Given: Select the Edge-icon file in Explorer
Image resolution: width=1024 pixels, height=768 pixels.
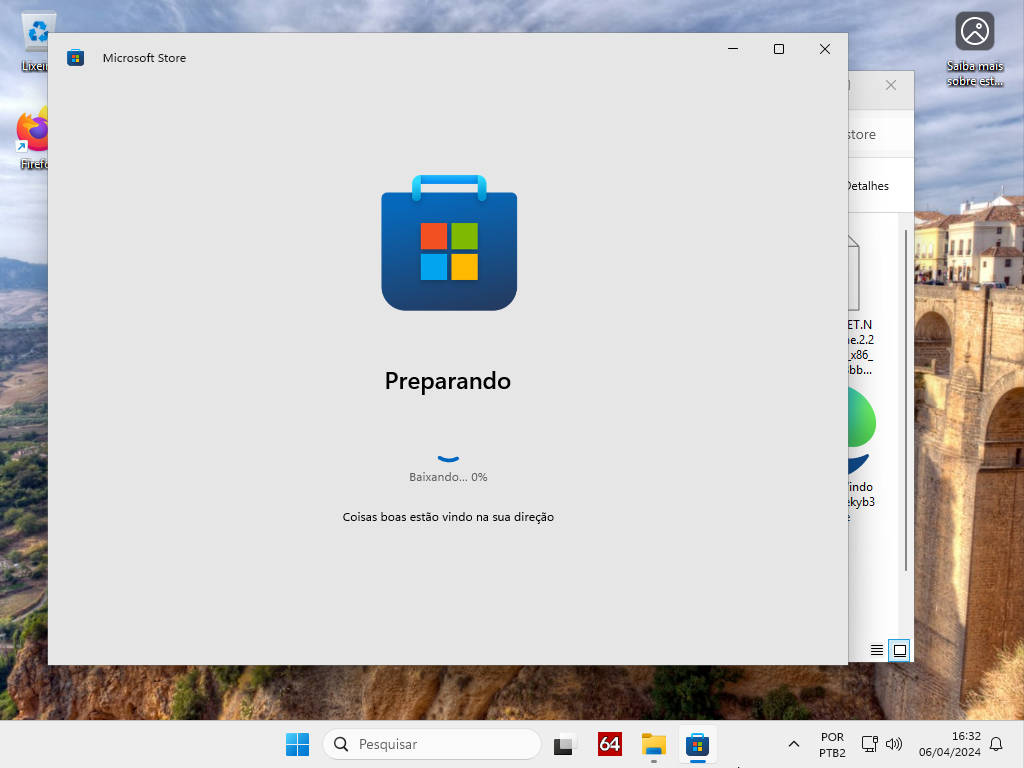Looking at the screenshot, I should pyautogui.click(x=861, y=455).
